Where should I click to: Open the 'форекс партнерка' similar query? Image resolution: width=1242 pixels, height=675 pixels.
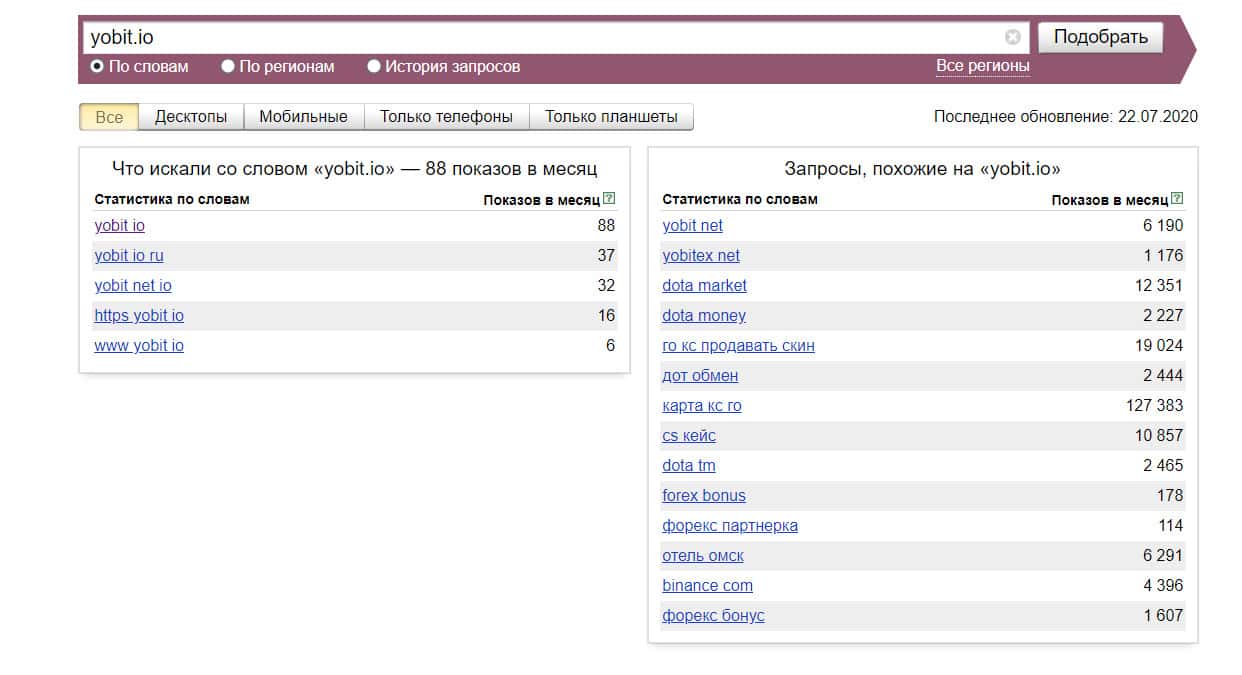(x=730, y=526)
